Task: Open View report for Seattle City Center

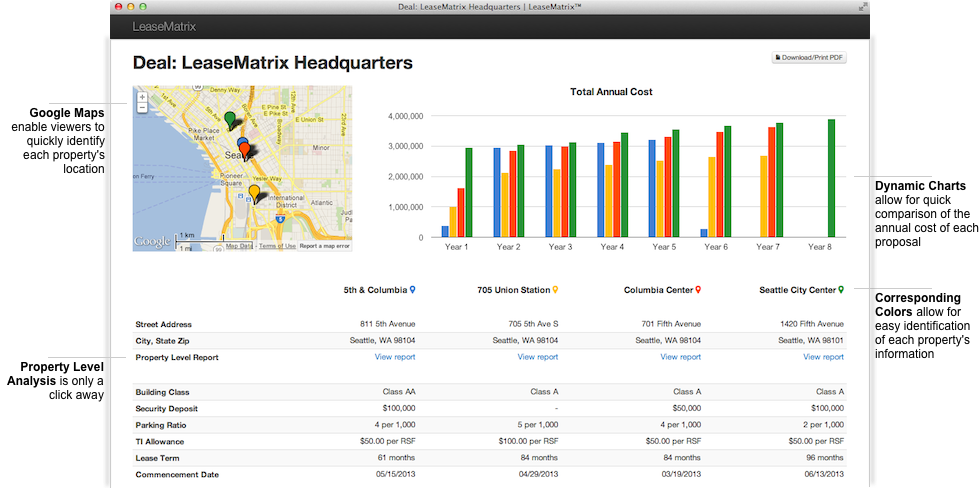Action: [823, 357]
